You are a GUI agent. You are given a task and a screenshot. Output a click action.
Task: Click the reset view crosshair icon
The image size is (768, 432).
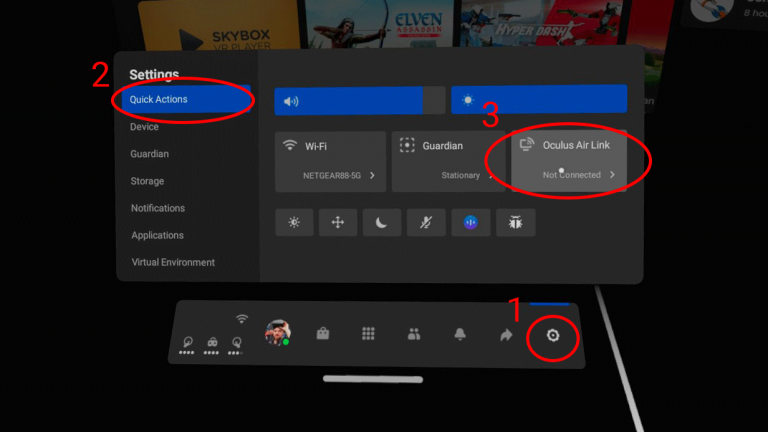[x=338, y=223]
